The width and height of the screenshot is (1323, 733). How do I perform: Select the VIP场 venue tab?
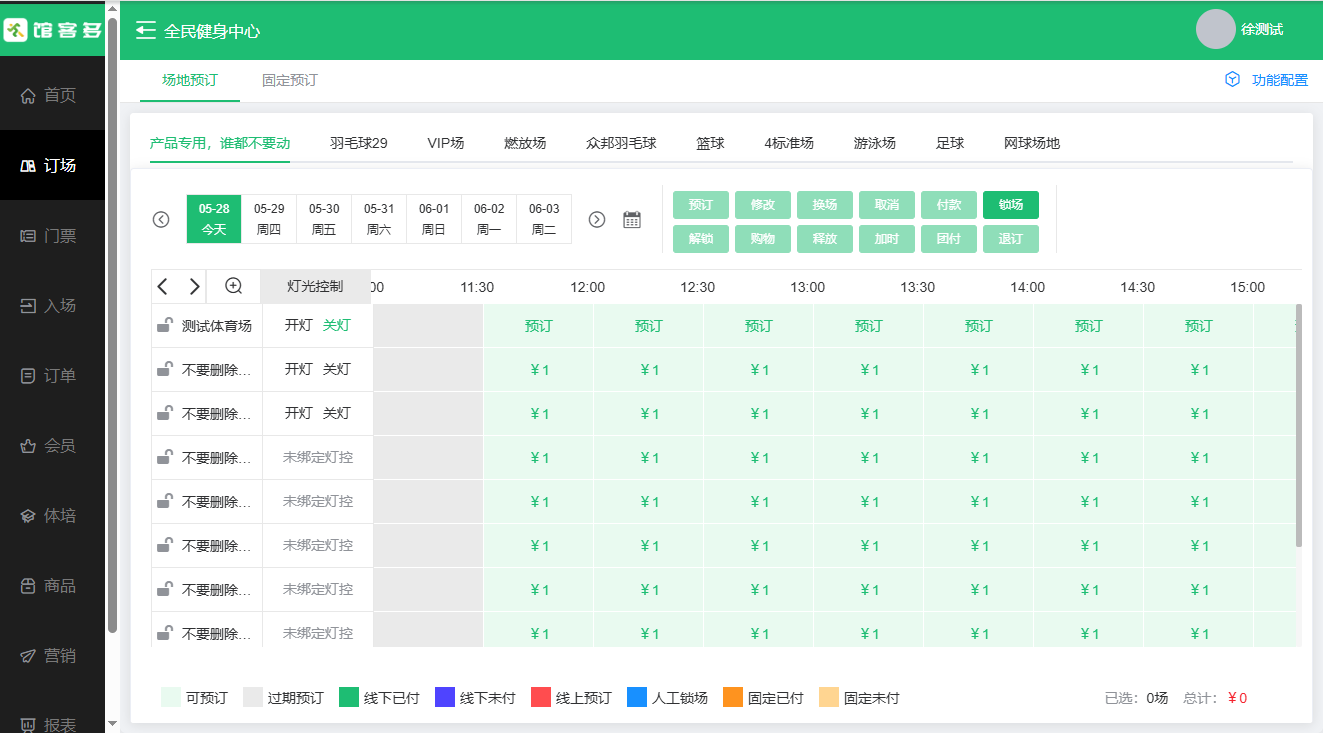[x=446, y=143]
